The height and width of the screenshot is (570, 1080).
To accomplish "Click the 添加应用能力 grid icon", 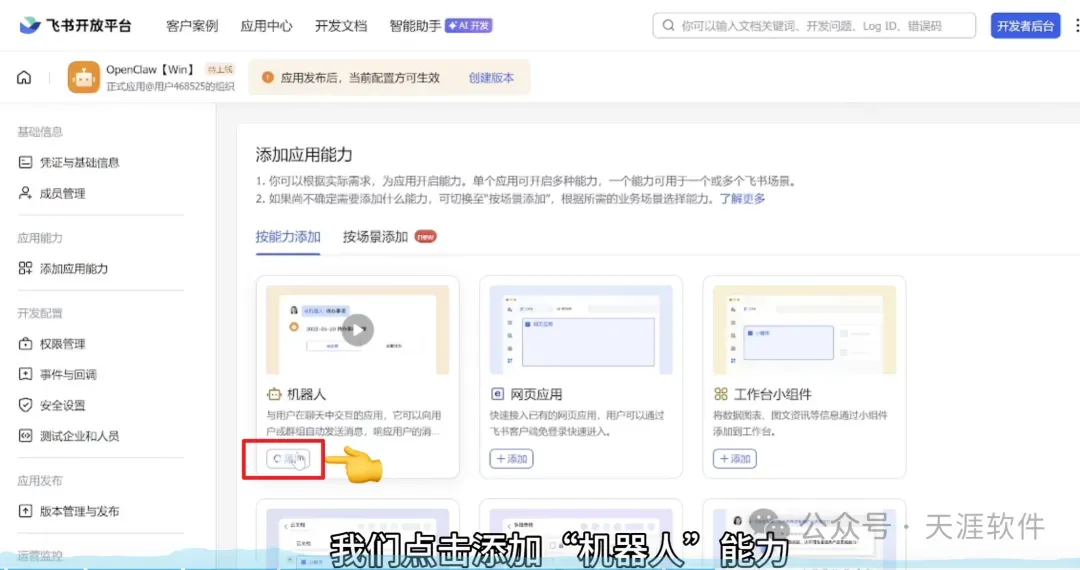I will (25, 268).
